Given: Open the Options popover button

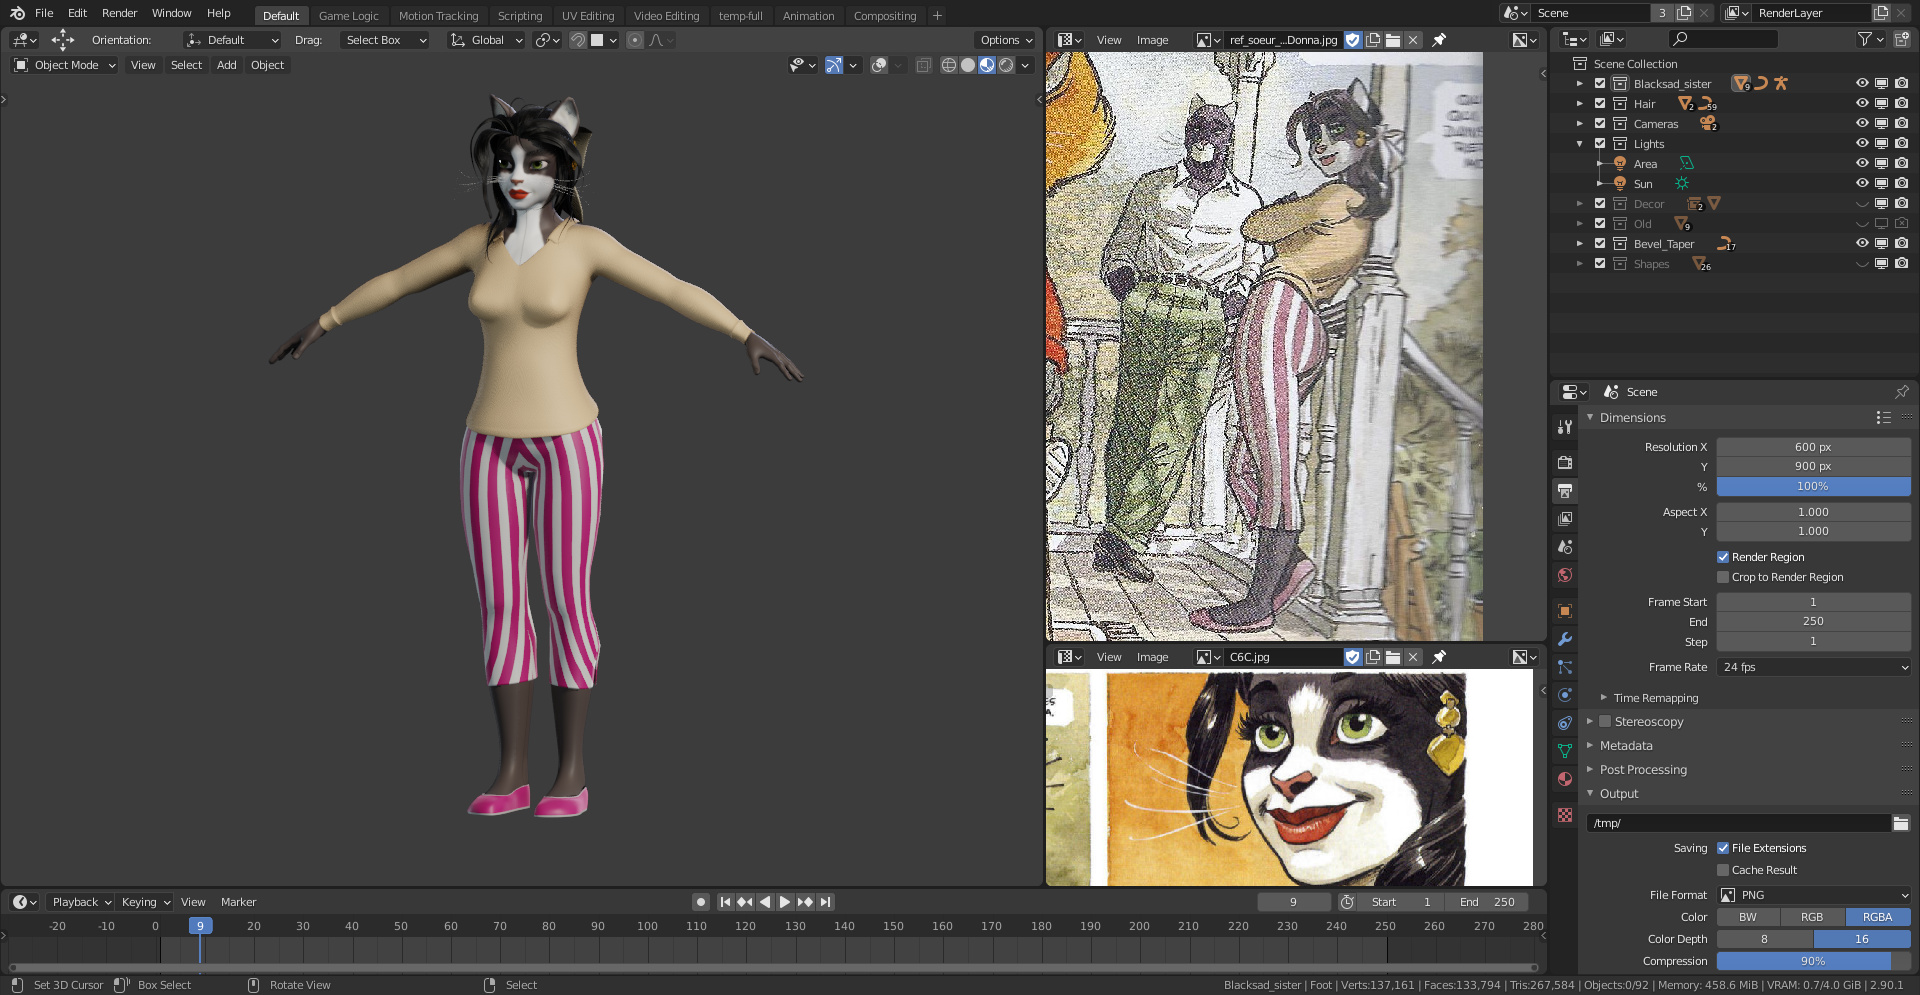Looking at the screenshot, I should pos(1007,40).
